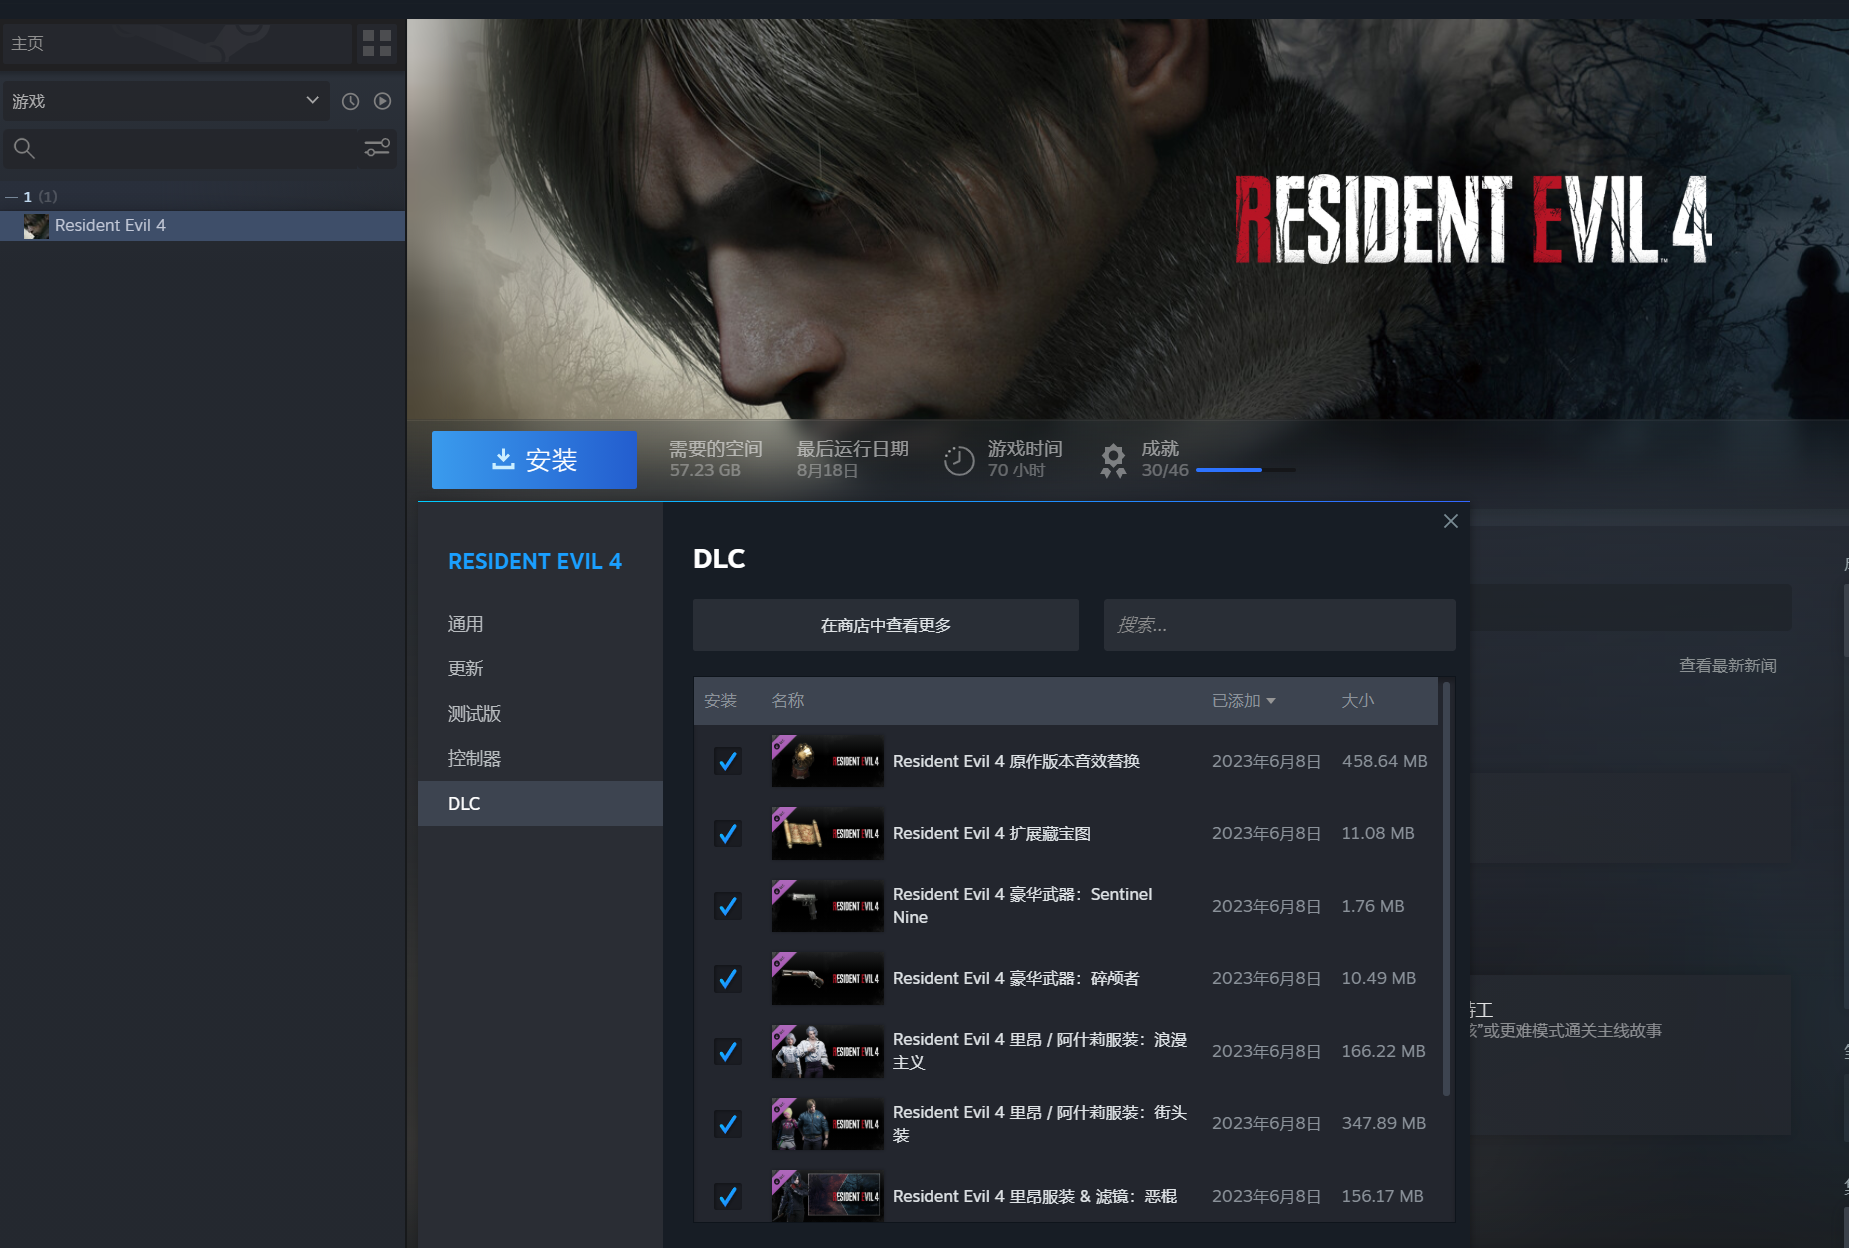
Task: Click thumbnail of 浪漫主义 costume DLC
Action: 827,1051
